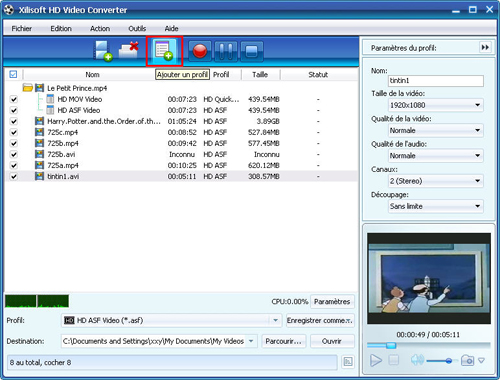Sort by the Taille column header
The width and height of the screenshot is (500, 380).
[260, 74]
